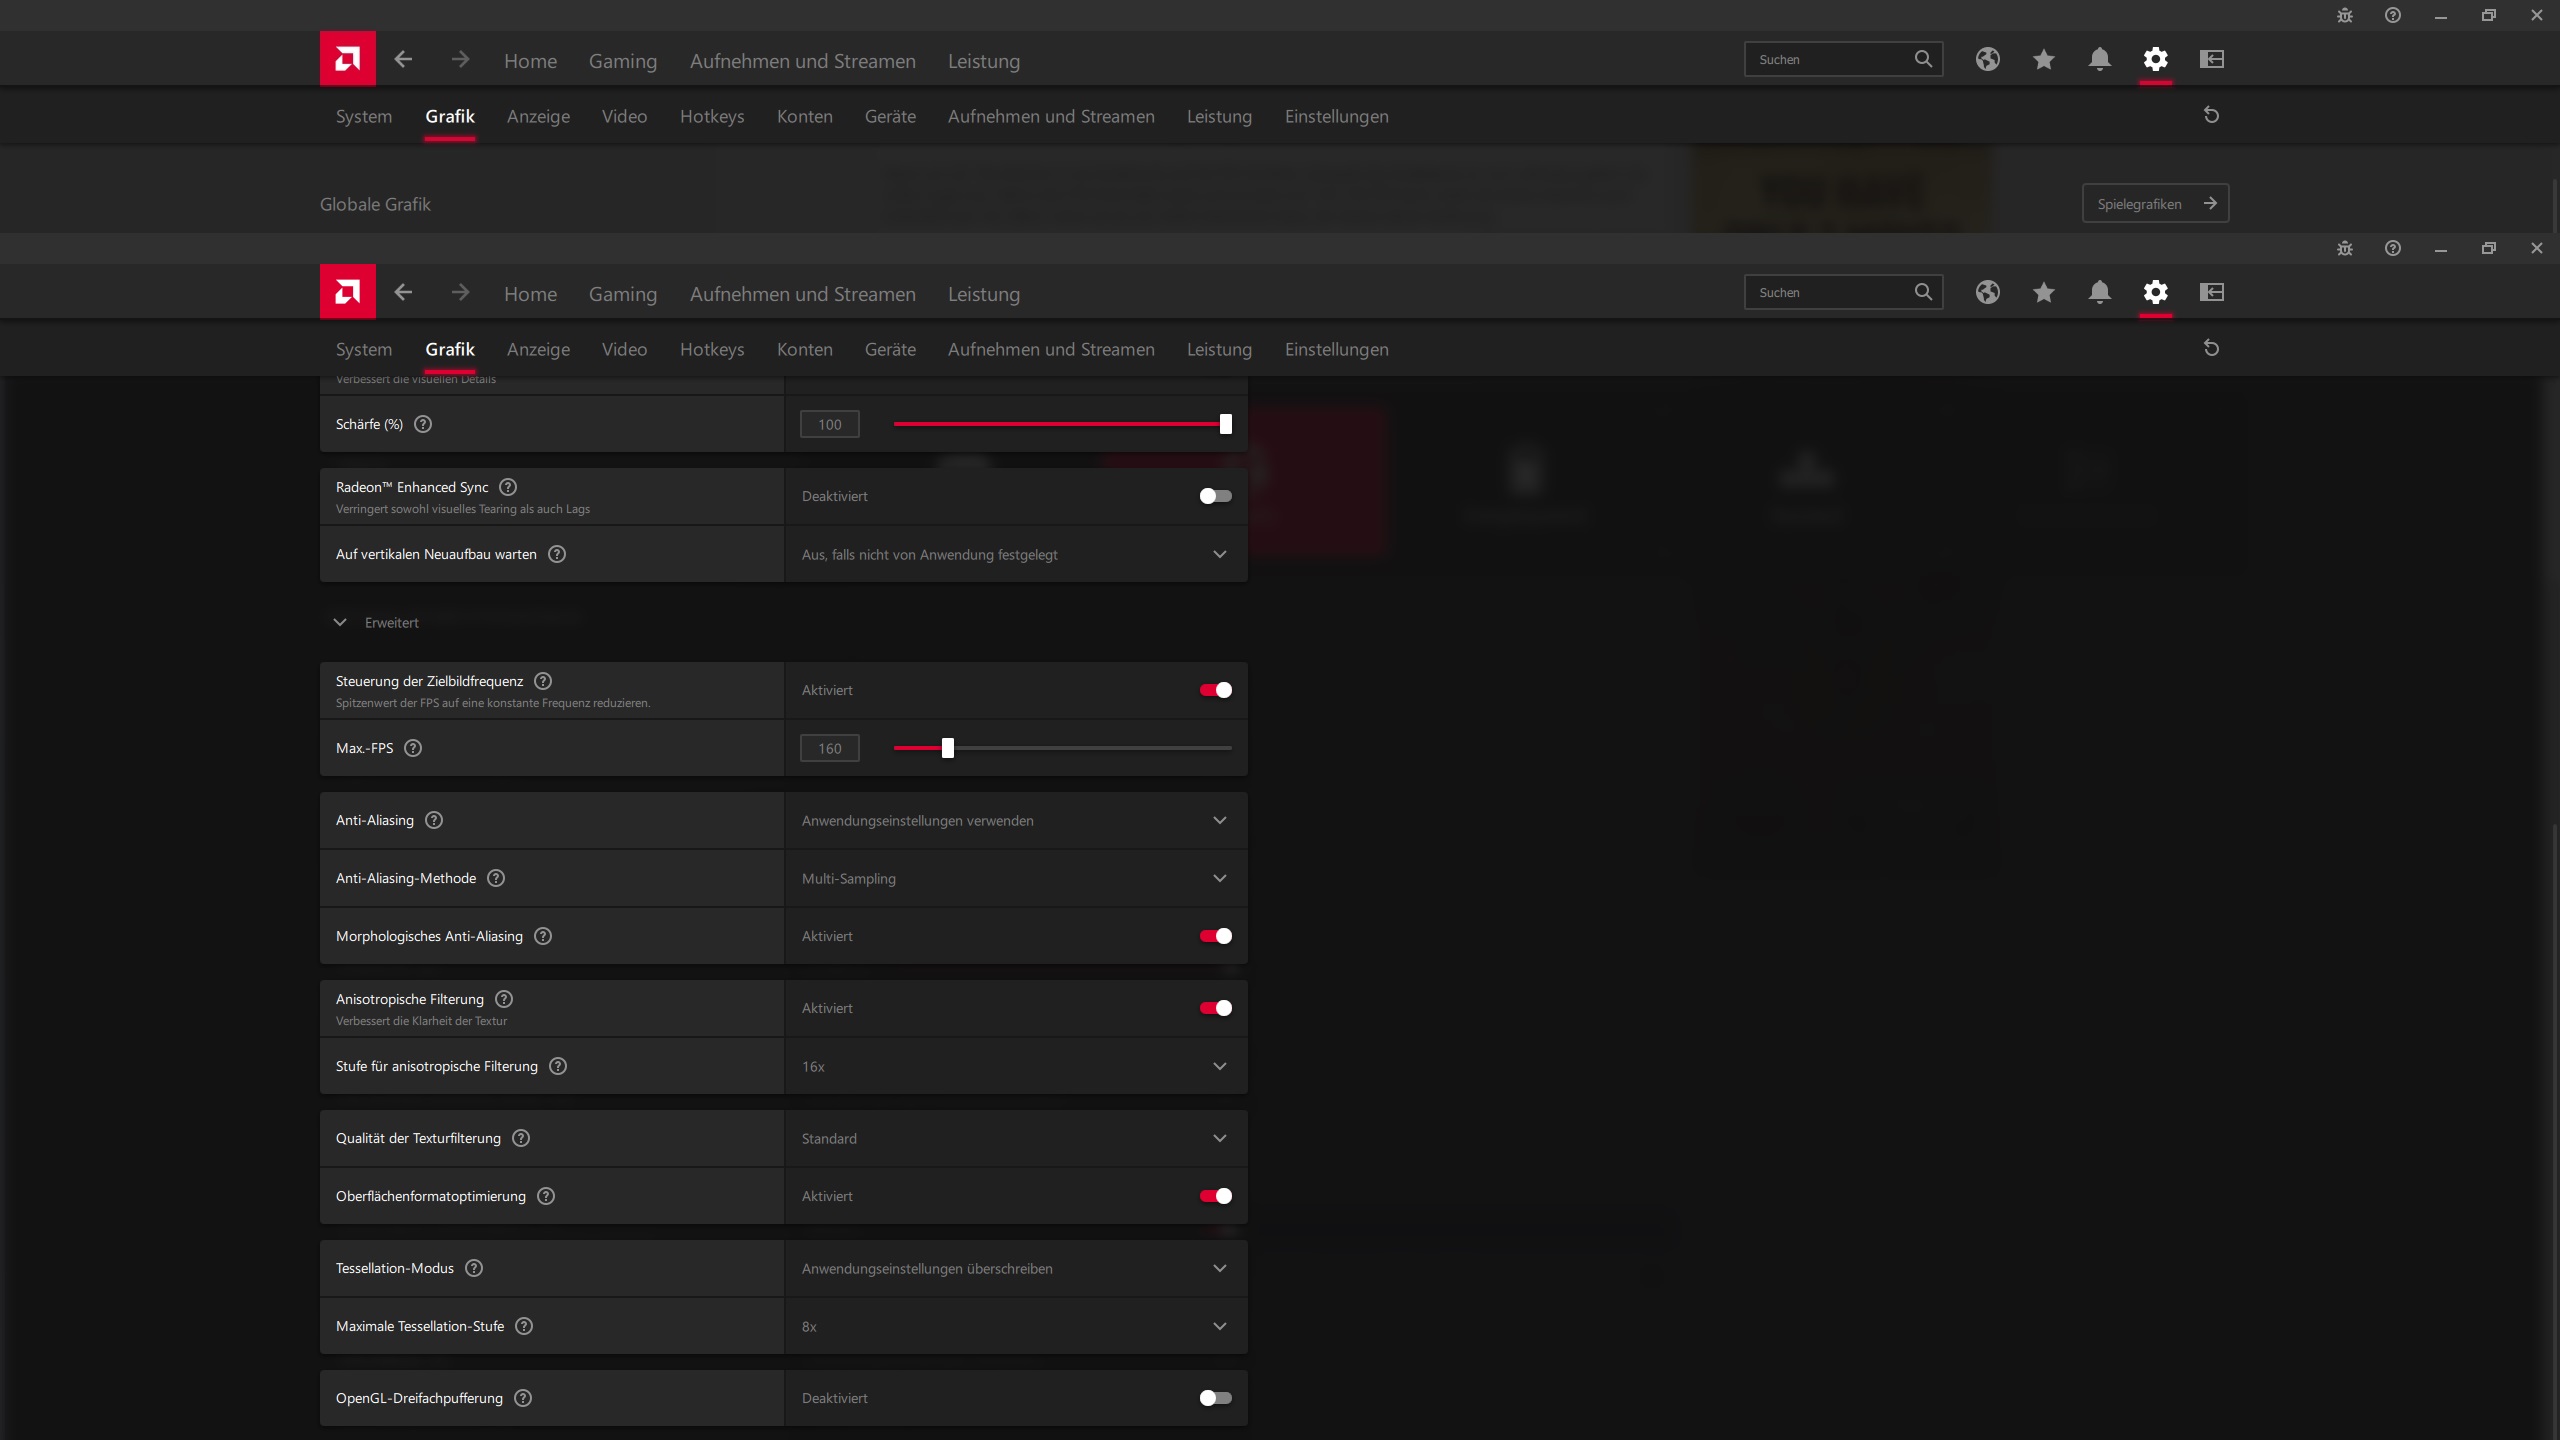Click the Max.-FPS slider track
Image resolution: width=2560 pixels, height=1440 pixels.
[x=1090, y=748]
